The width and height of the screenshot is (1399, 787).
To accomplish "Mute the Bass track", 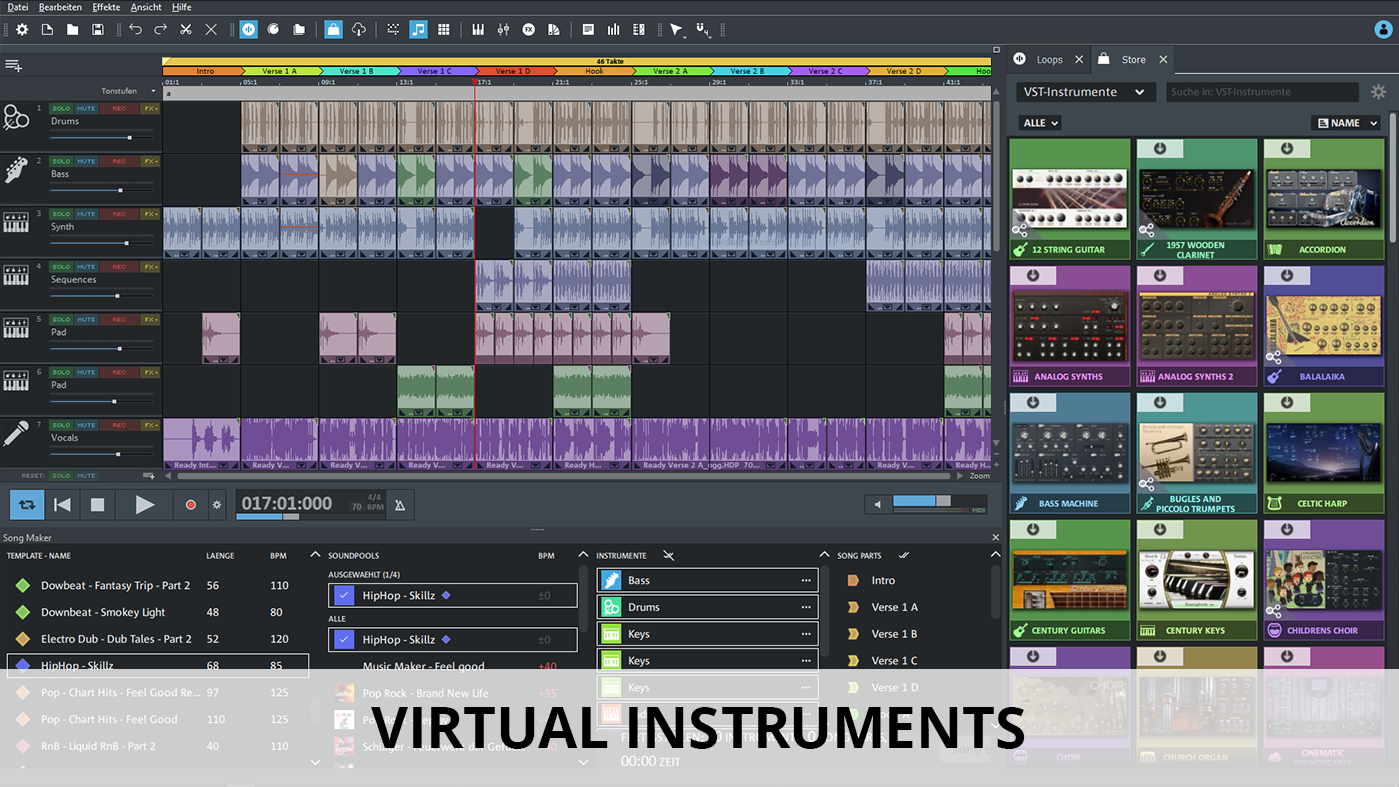I will (87, 161).
